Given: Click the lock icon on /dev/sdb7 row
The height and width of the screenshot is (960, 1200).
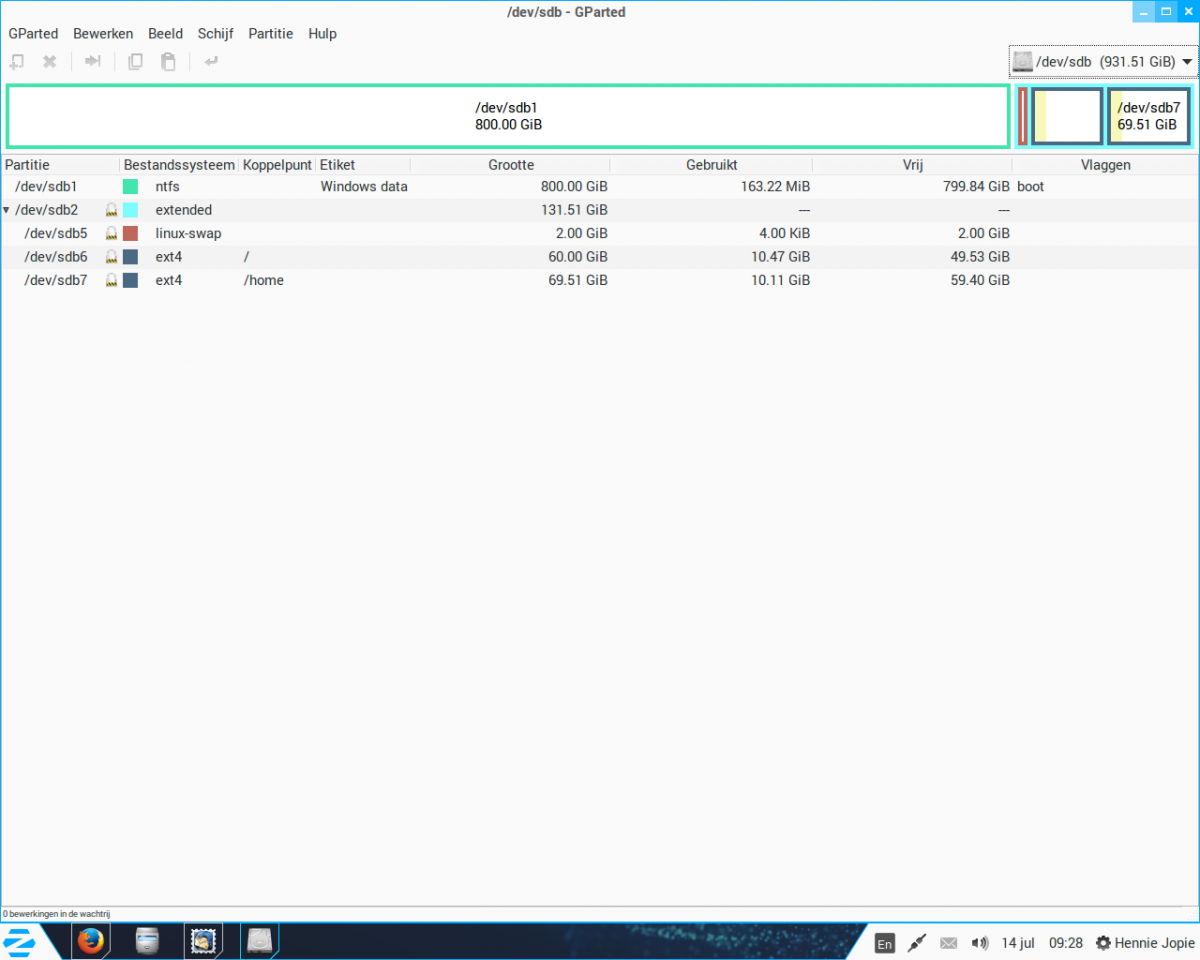Looking at the screenshot, I should [x=112, y=280].
